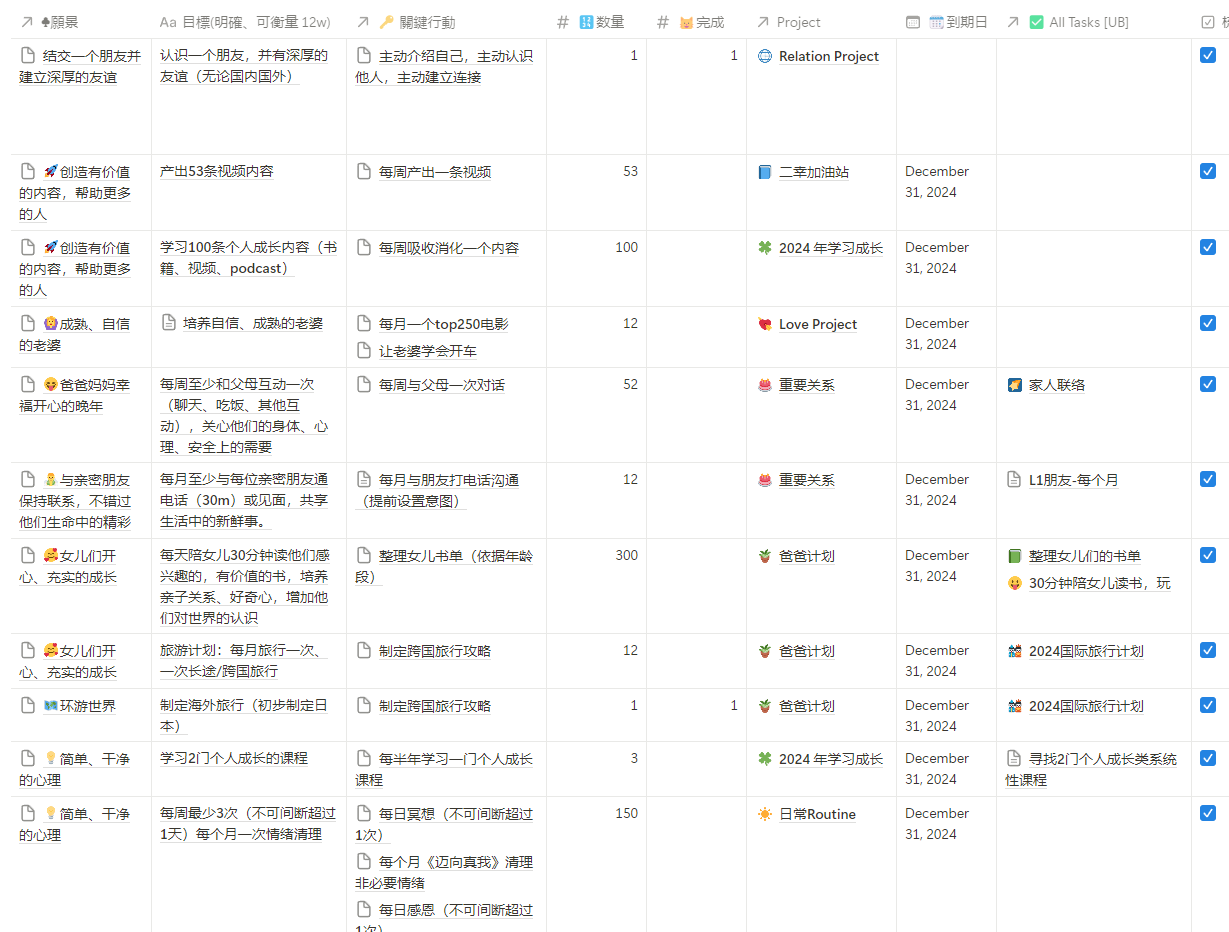
Task: Open the 寻找2门个人成长类系统性课程 task link
Action: click(1101, 759)
